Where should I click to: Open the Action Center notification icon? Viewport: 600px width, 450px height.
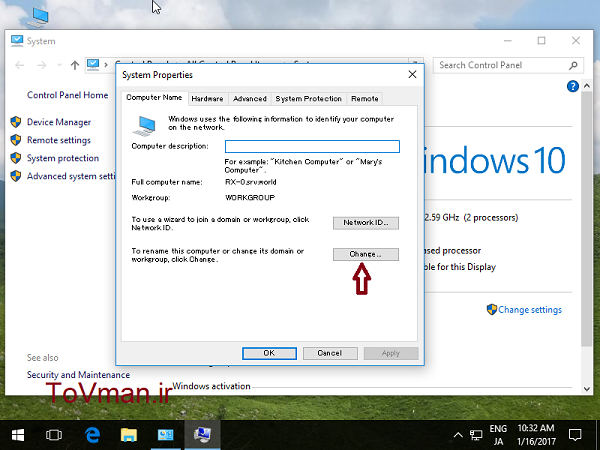coord(575,435)
